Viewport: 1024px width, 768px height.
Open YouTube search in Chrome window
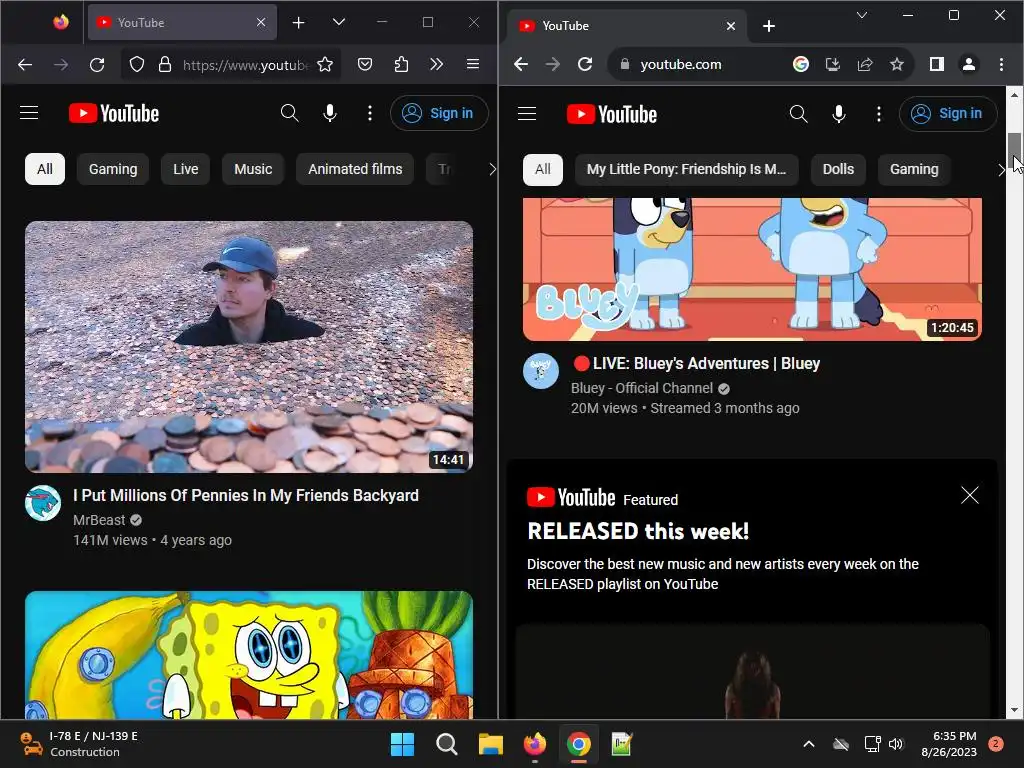[799, 114]
